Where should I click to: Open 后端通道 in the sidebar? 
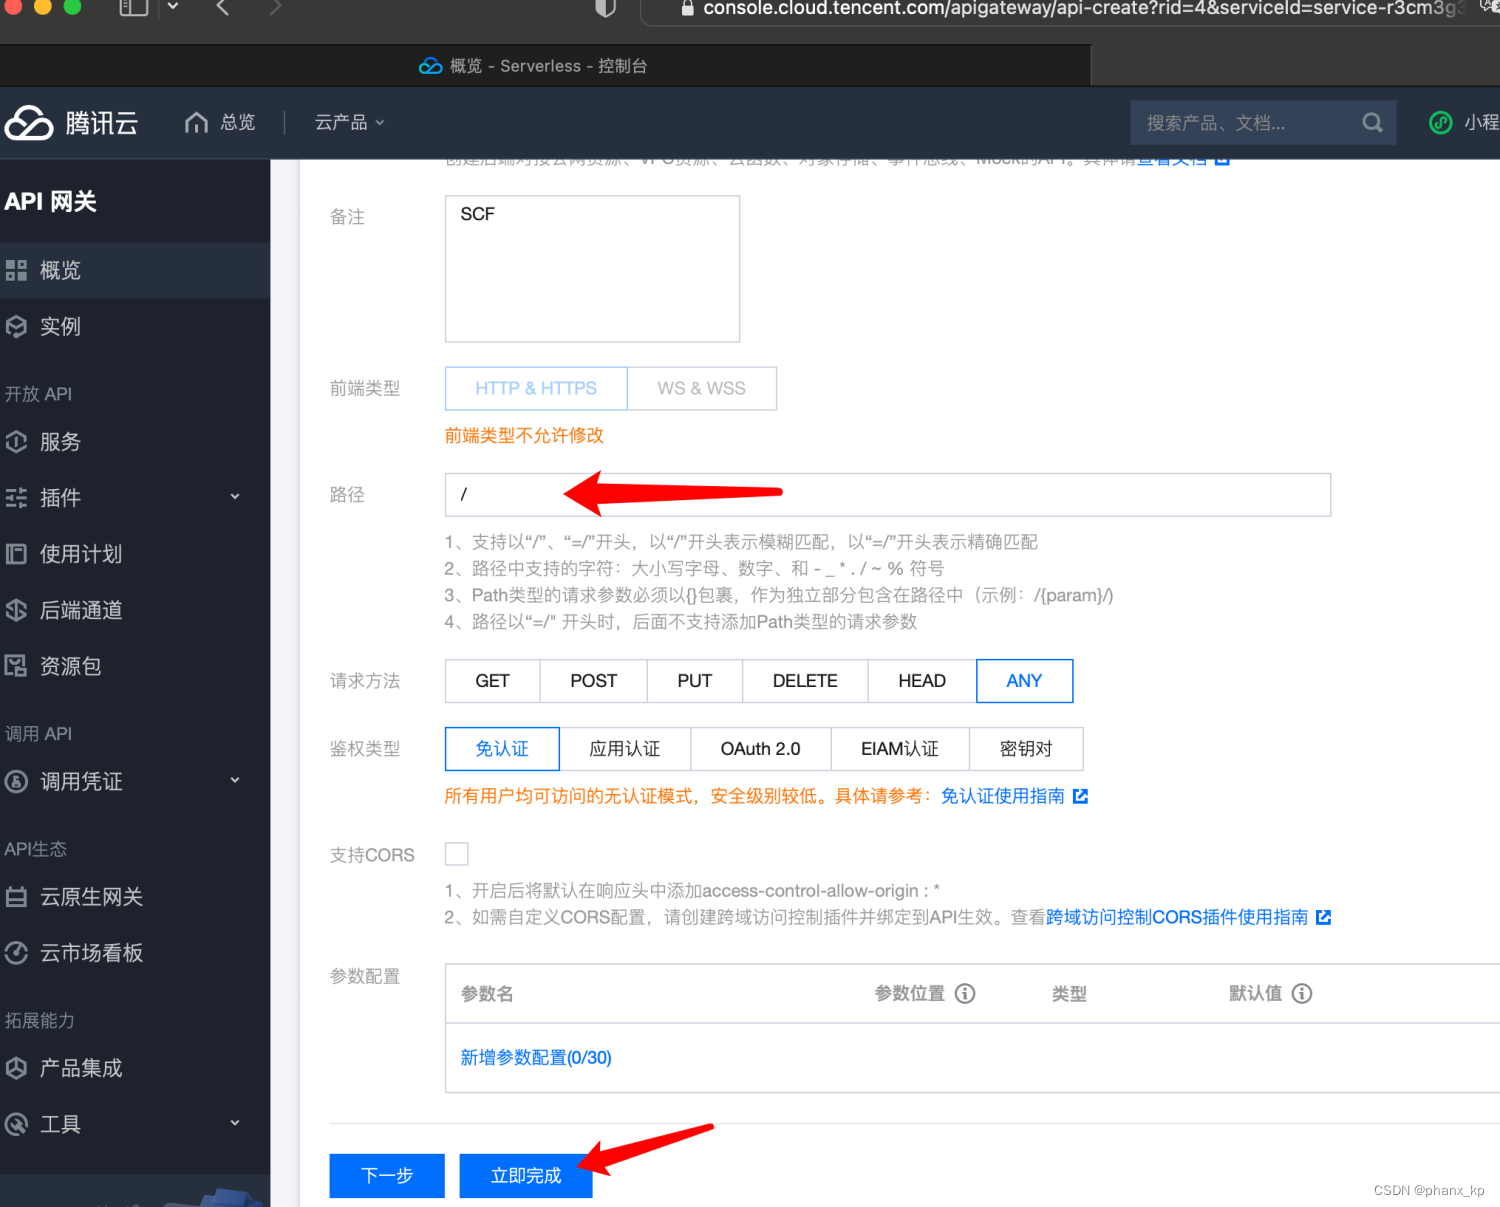click(135, 610)
